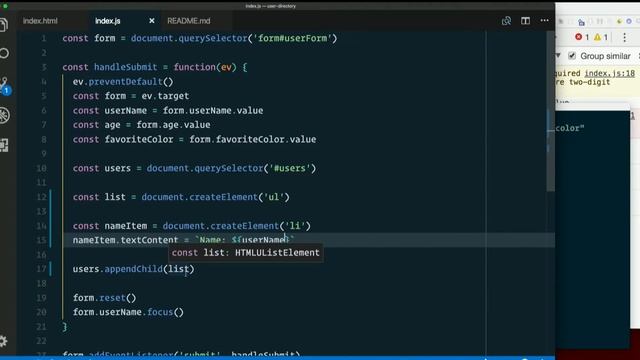Click 'form.age.value' on line 7
The image size is (640, 360).
[x=173, y=125]
